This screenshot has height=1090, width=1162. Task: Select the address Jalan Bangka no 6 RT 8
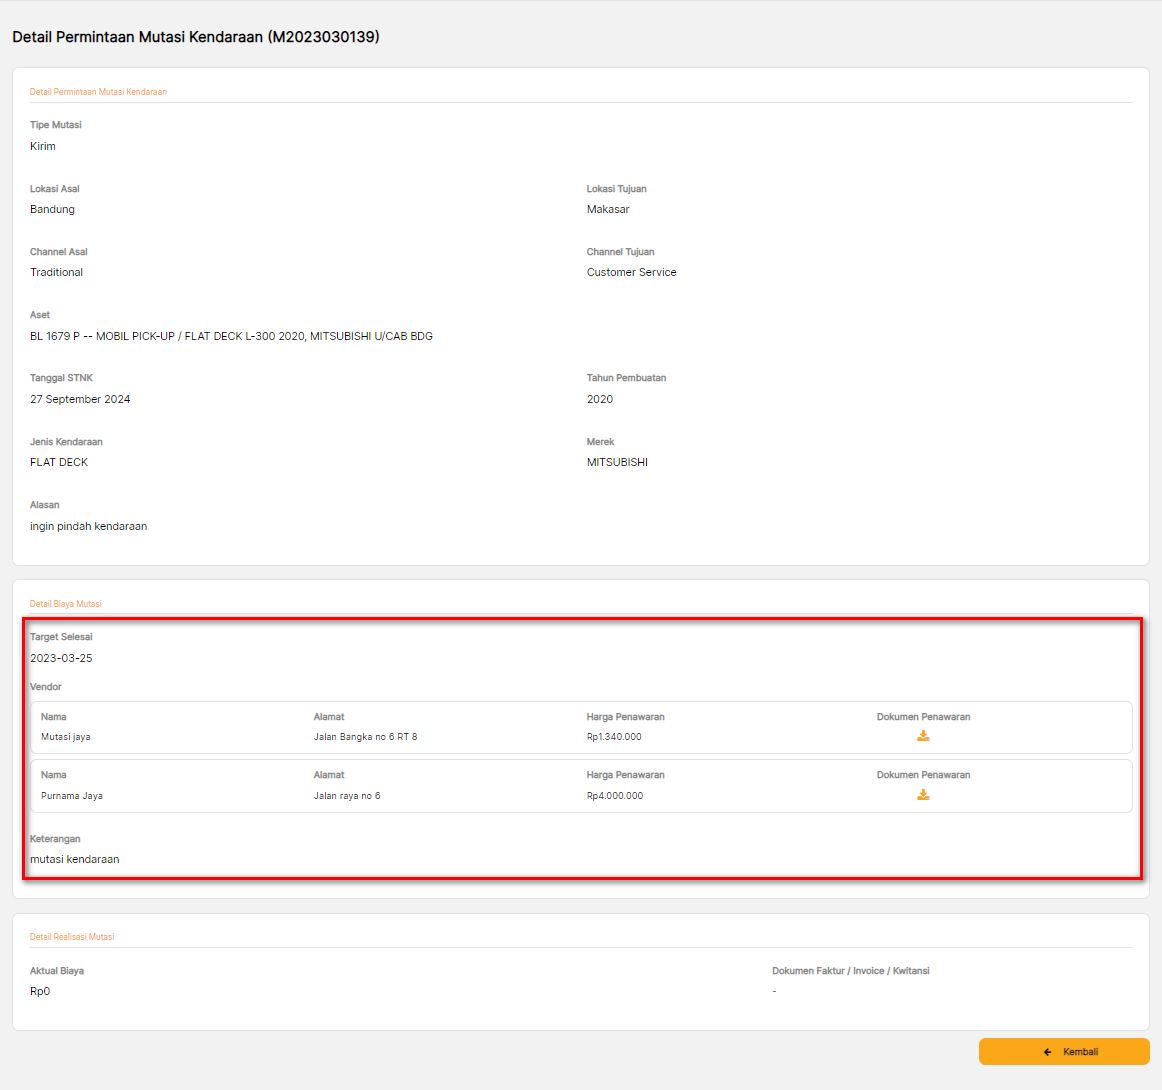pyautogui.click(x=366, y=737)
